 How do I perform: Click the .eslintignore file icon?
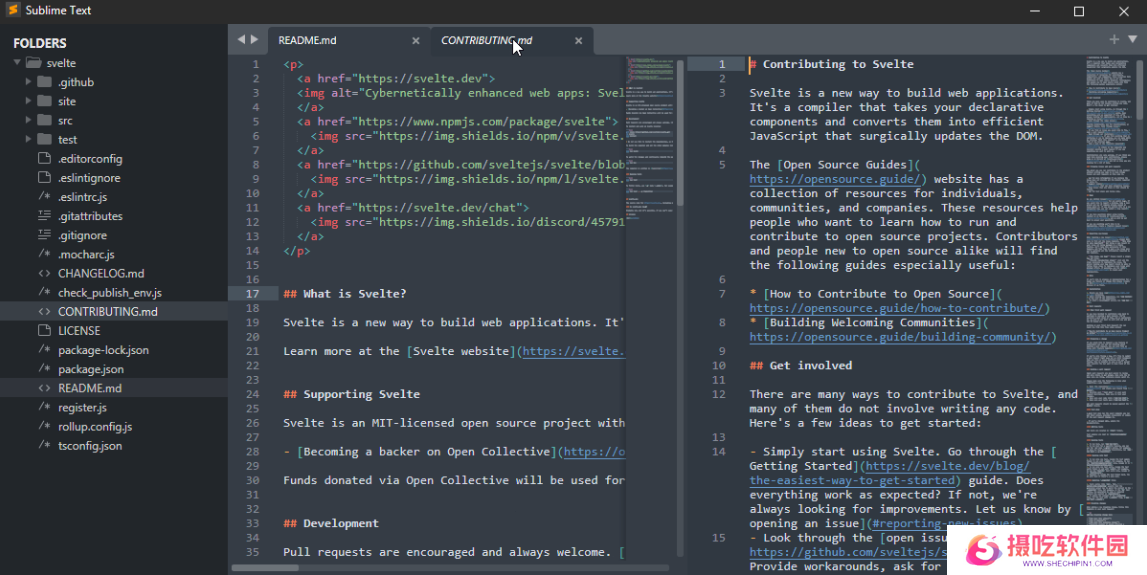[x=45, y=177]
